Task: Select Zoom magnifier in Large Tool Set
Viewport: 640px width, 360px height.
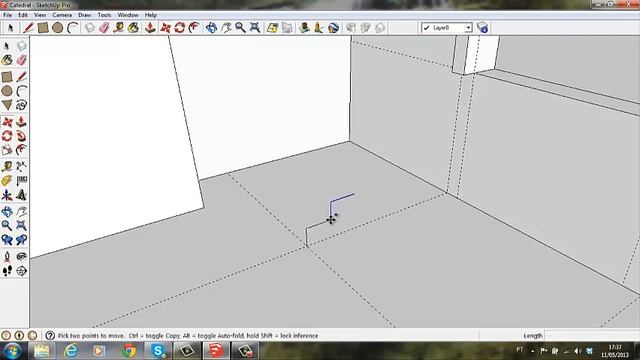Action: click(x=7, y=225)
